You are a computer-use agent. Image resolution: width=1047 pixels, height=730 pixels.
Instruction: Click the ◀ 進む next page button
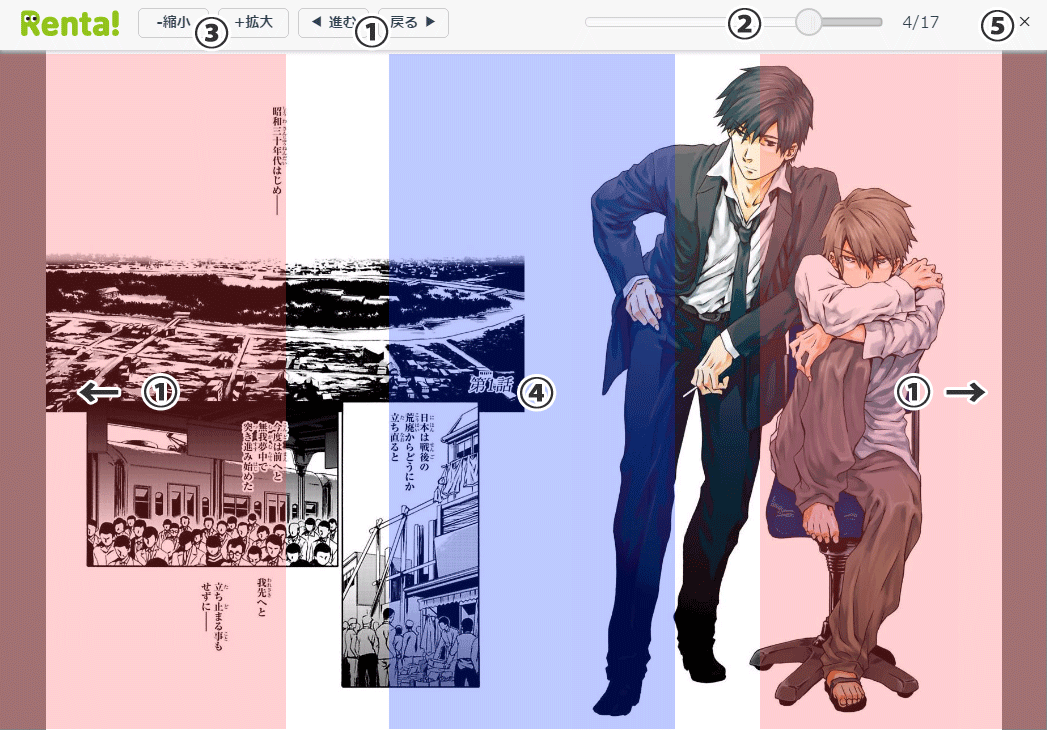click(x=333, y=23)
